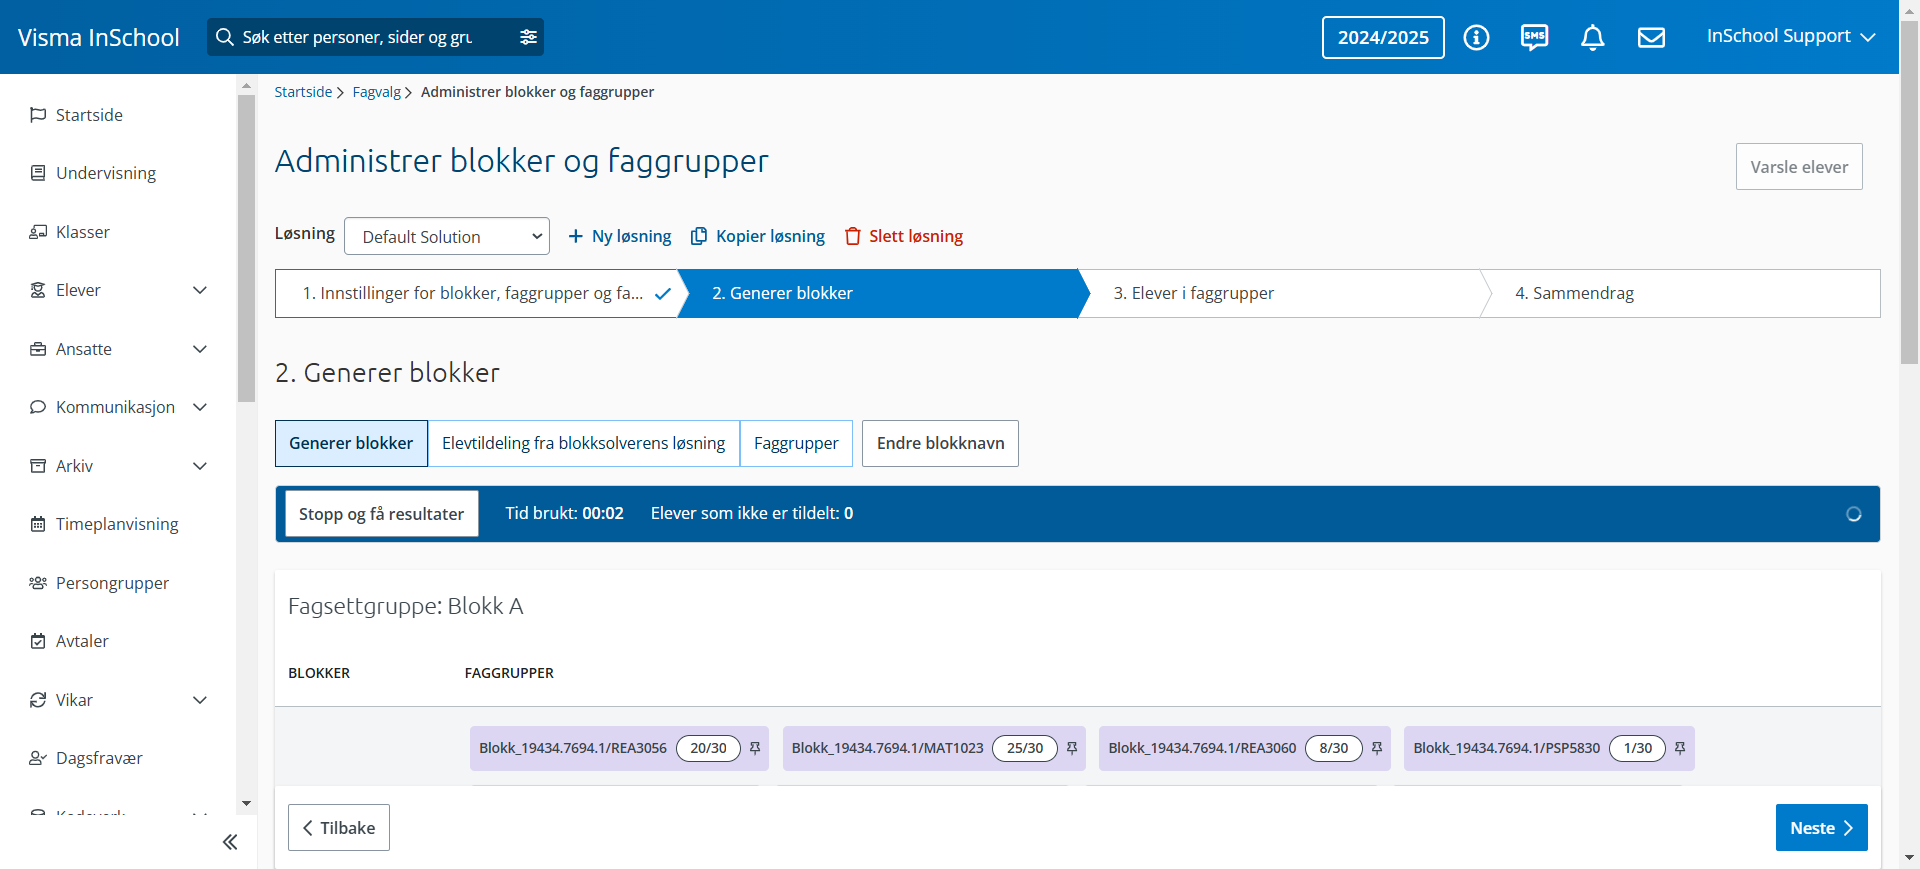Pin the REA3056 faggruppe

(x=755, y=748)
